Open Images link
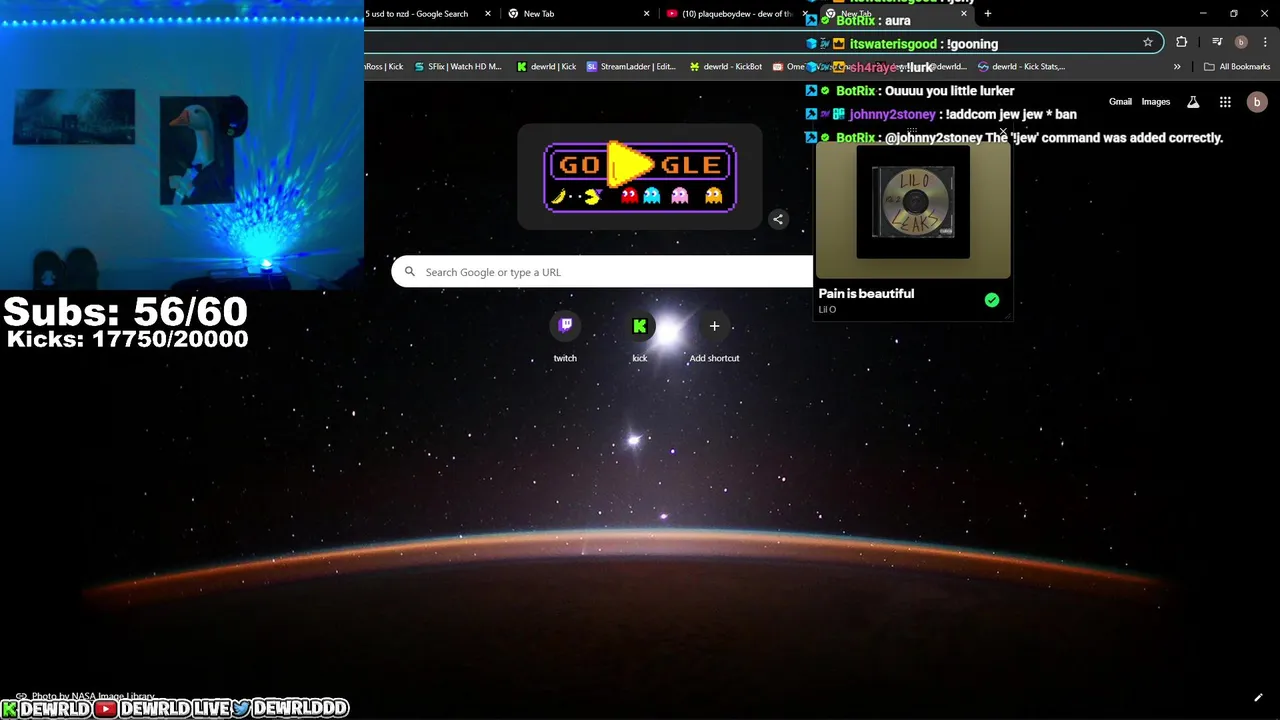This screenshot has height=720, width=1280. pyautogui.click(x=1156, y=102)
